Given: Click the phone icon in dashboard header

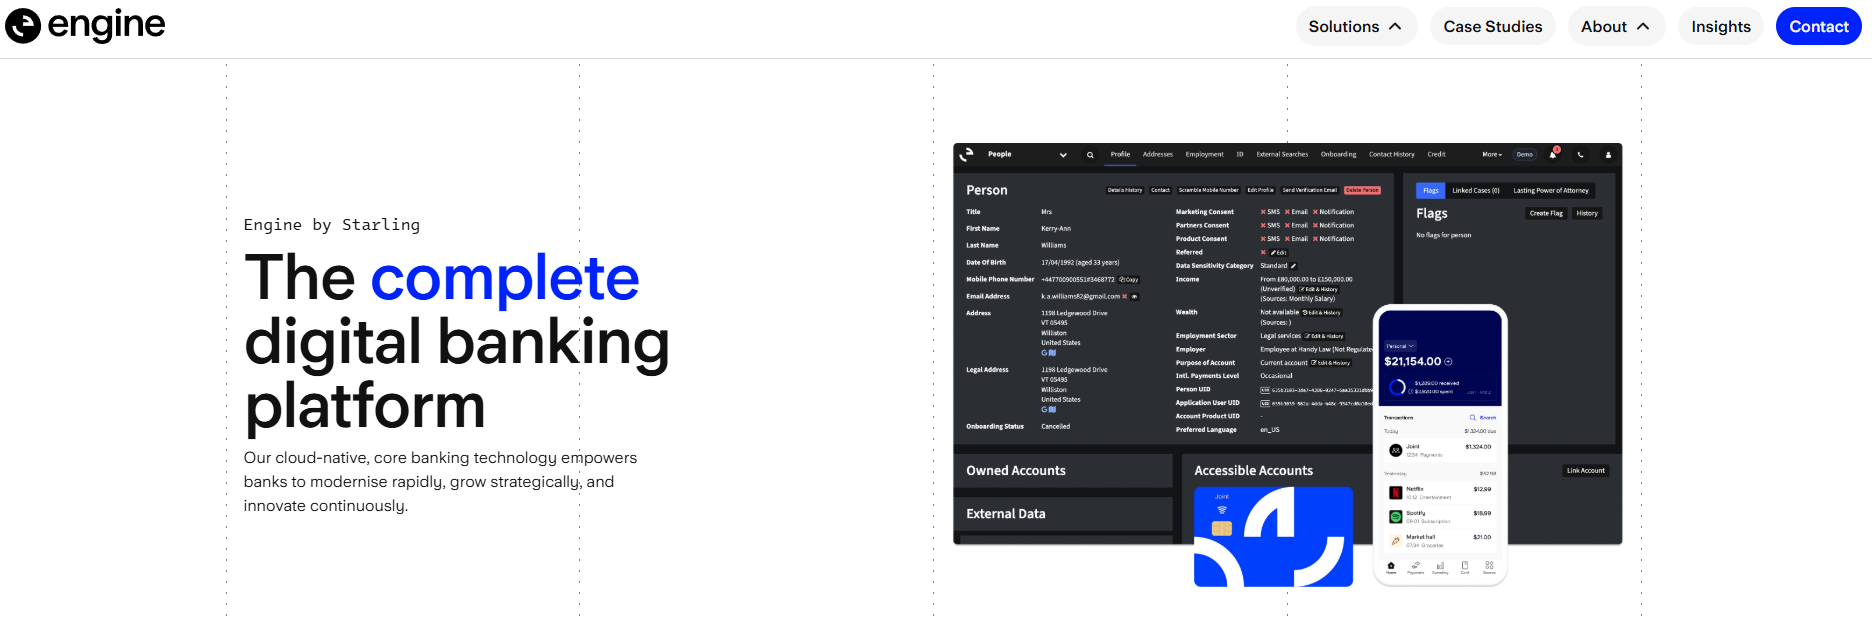Looking at the screenshot, I should pyautogui.click(x=1580, y=155).
